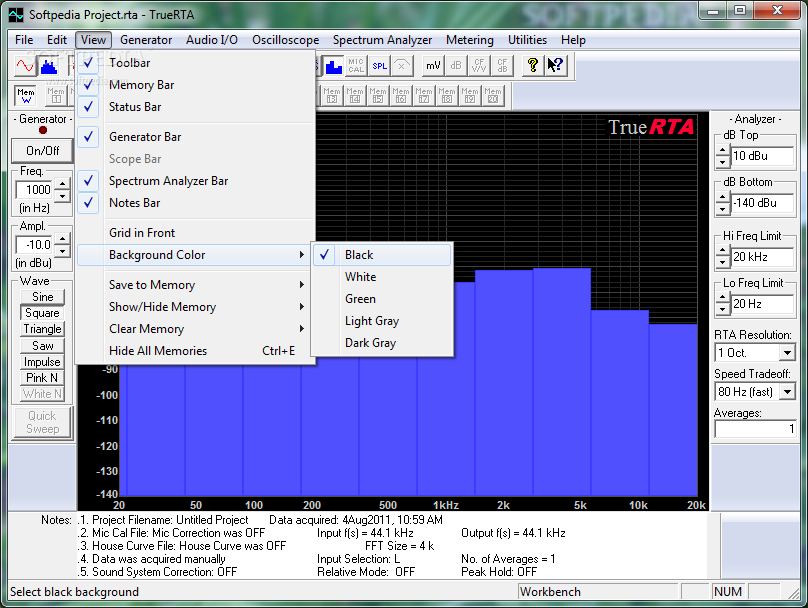Toggle the Generator Bar visibility item

pyautogui.click(x=196, y=137)
